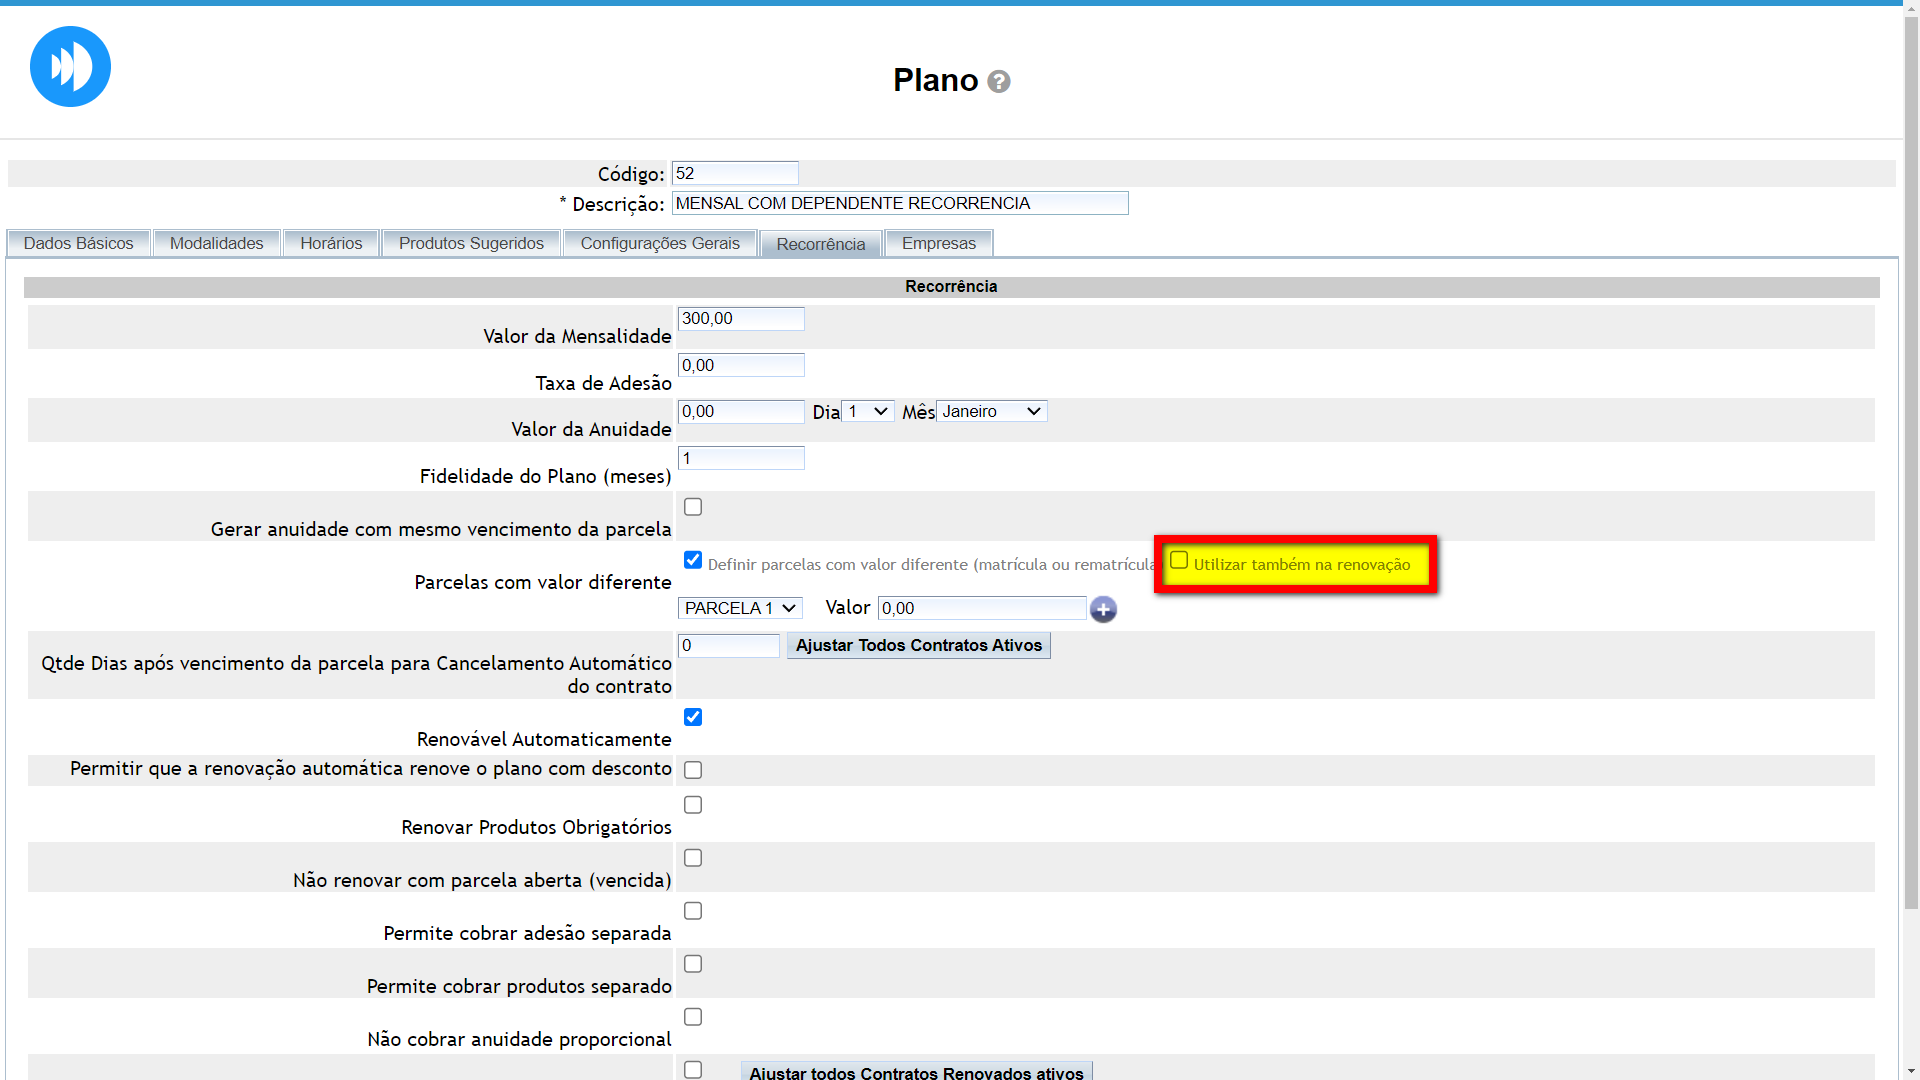This screenshot has width=1920, height=1080.
Task: Go to the Empresas tab
Action: click(x=938, y=243)
